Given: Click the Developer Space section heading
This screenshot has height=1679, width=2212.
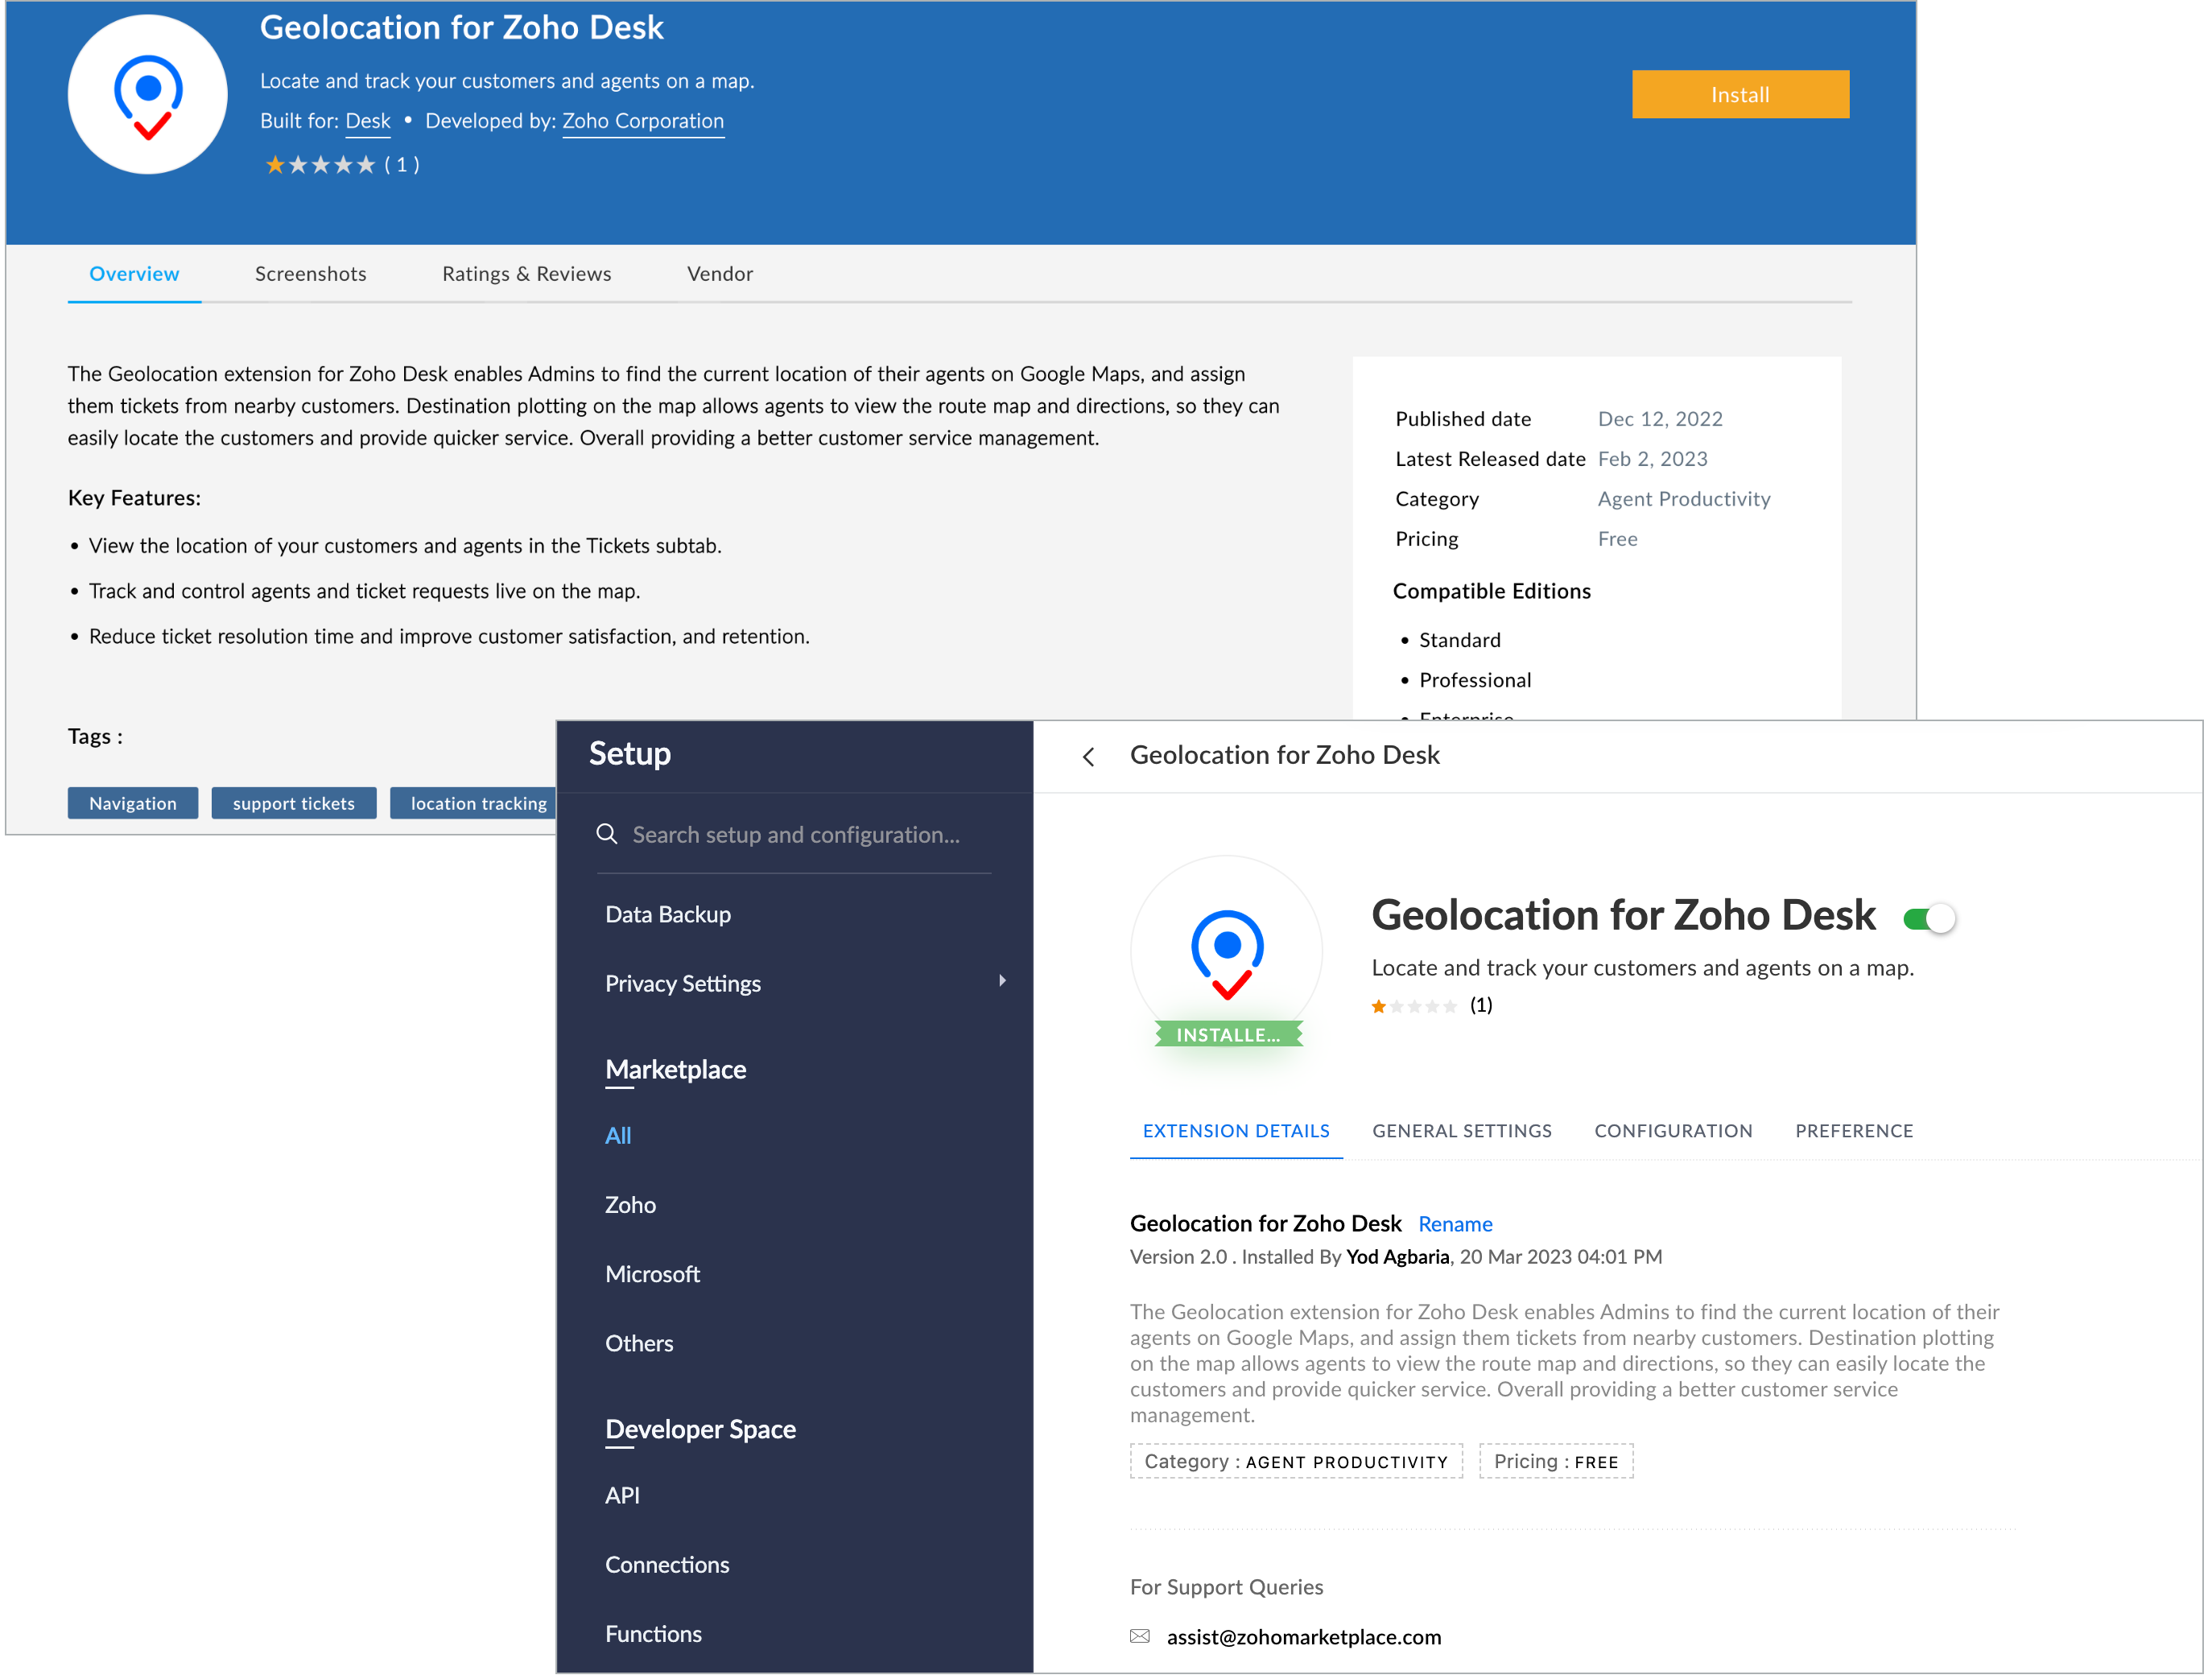Looking at the screenshot, I should click(x=700, y=1429).
